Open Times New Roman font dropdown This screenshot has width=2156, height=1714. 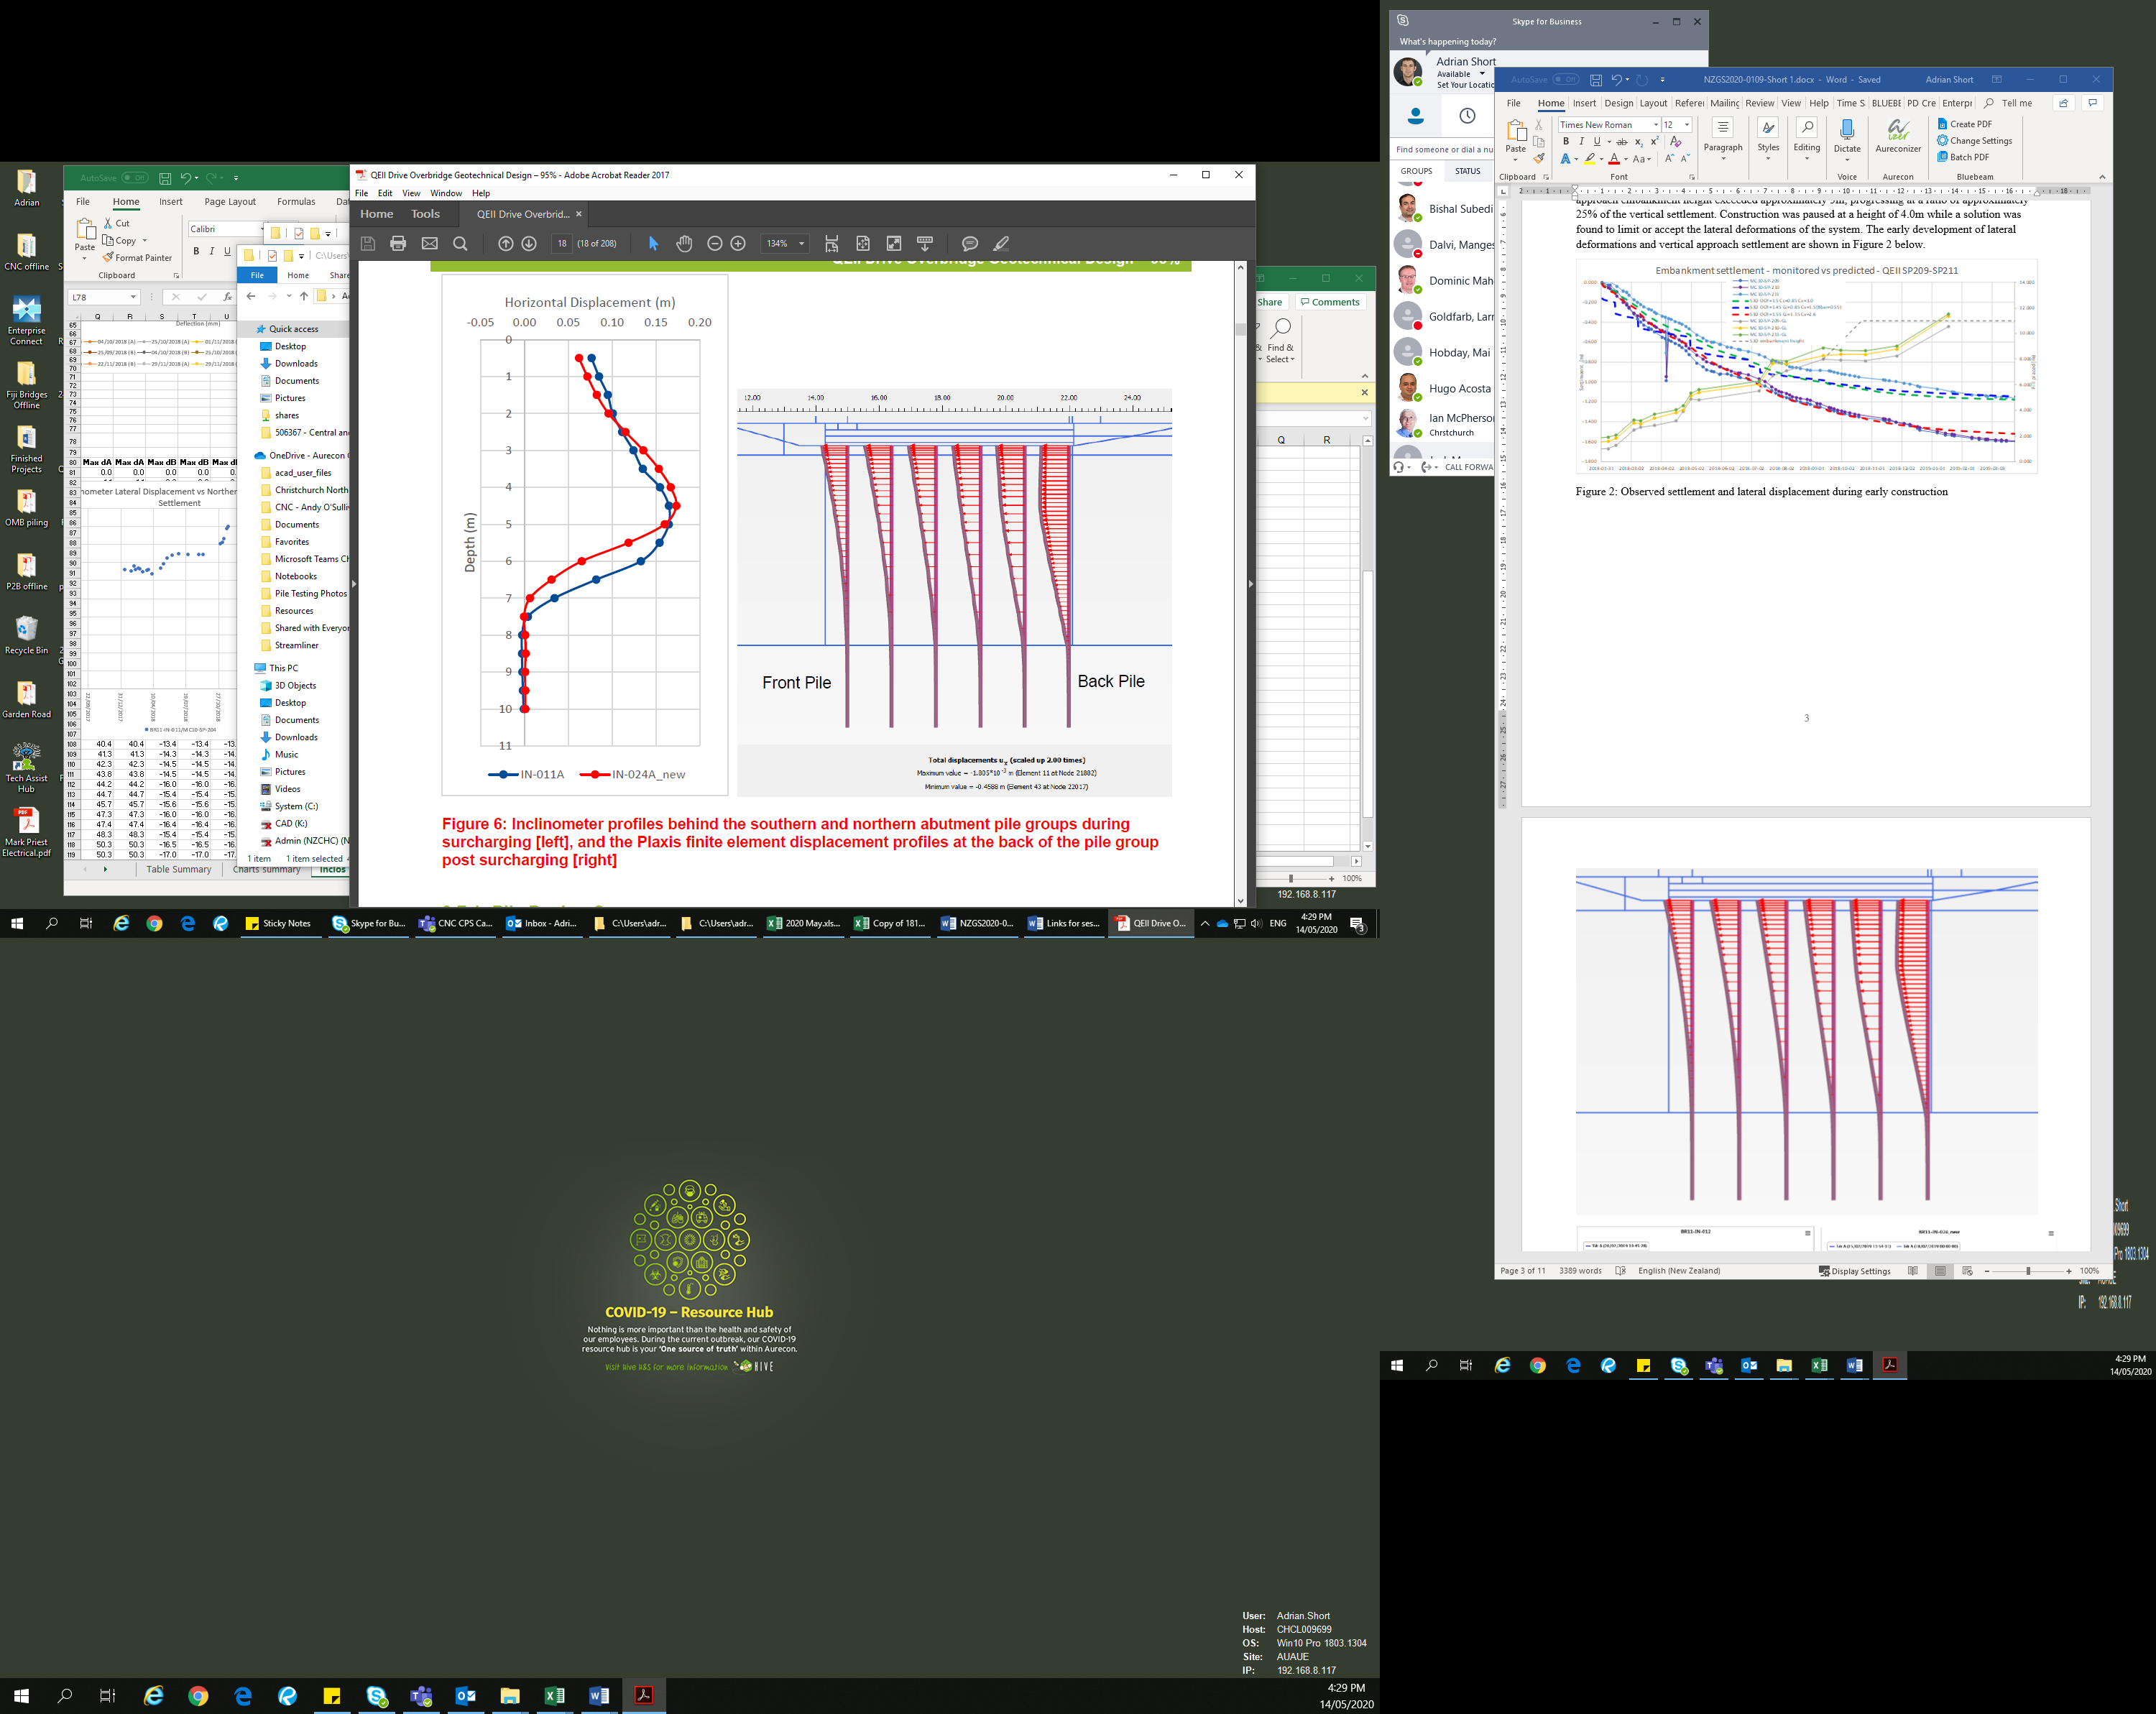(x=1655, y=125)
